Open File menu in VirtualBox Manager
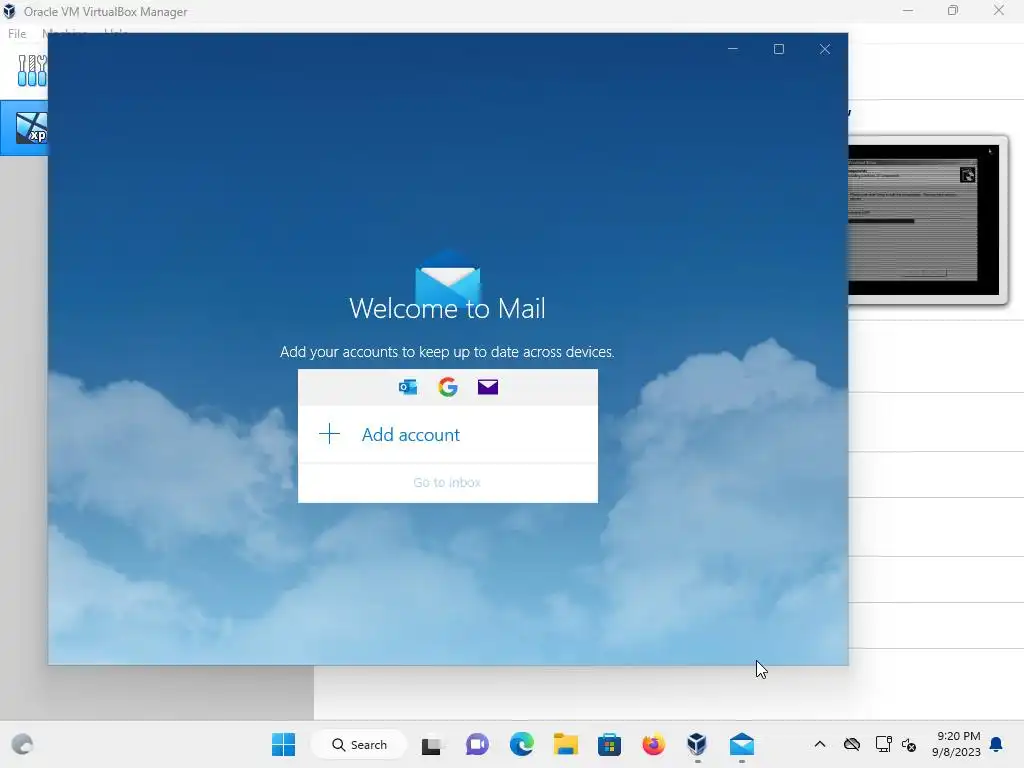Image resolution: width=1024 pixels, height=768 pixels. 17,33
